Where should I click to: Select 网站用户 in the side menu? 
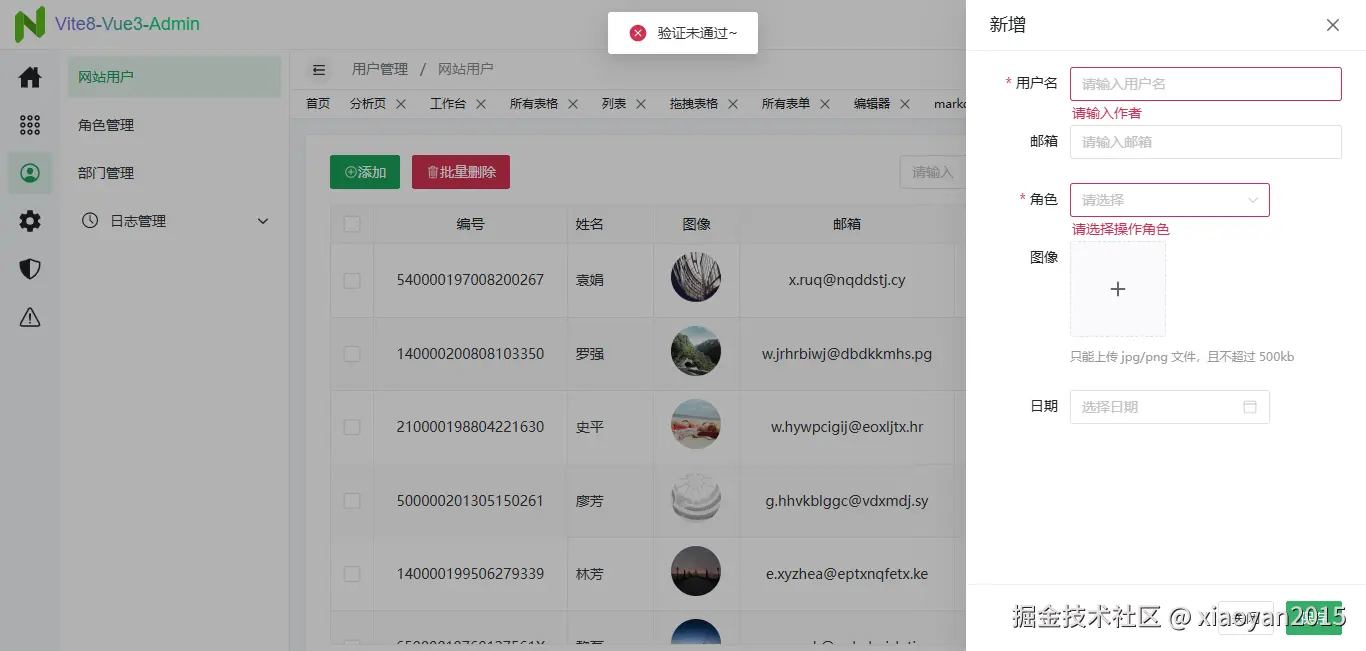pyautogui.click(x=175, y=77)
